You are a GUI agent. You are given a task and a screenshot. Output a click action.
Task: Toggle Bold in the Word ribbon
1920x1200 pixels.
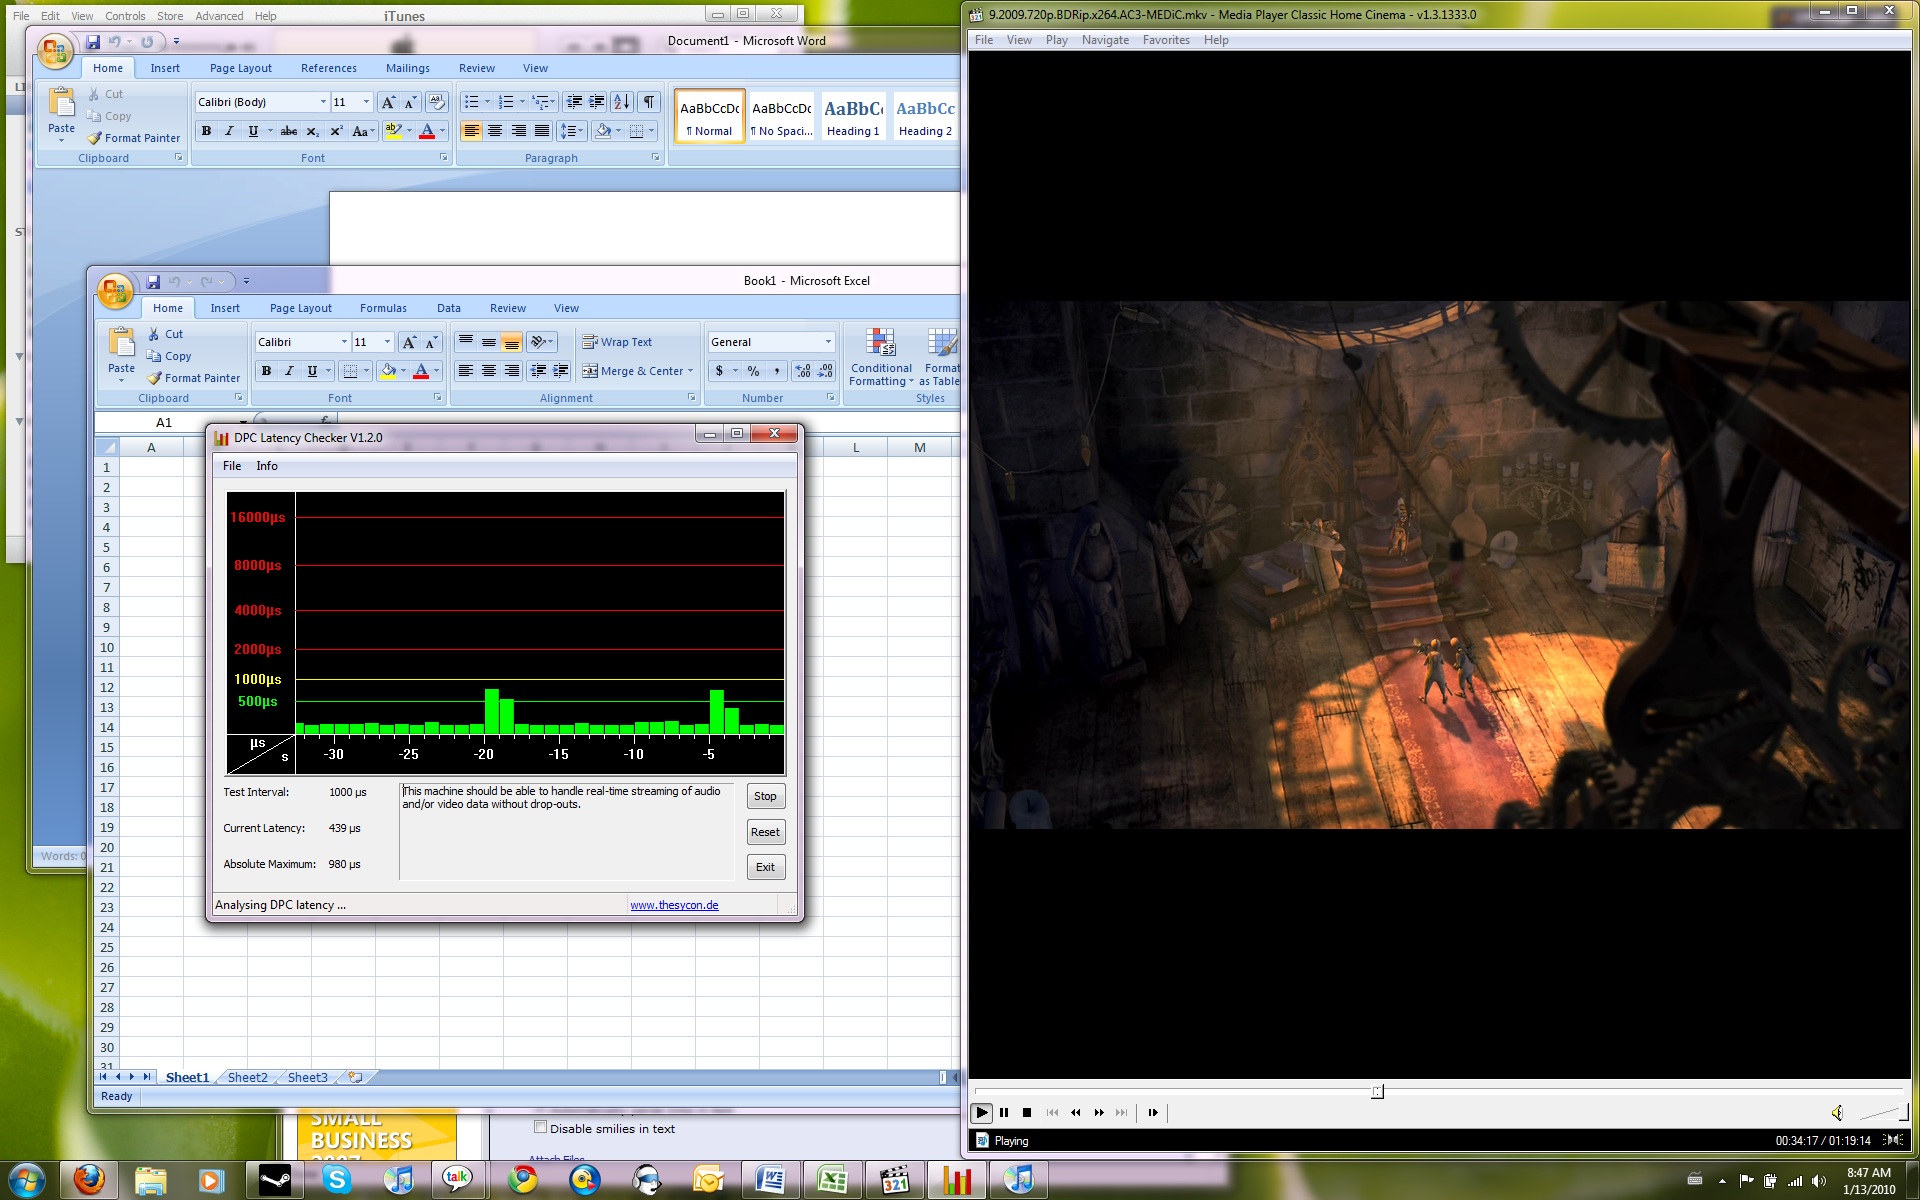(206, 131)
